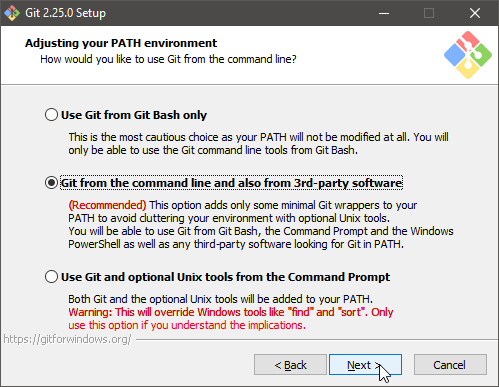Image resolution: width=499 pixels, height=387 pixels.
Task: Cancel the Git installation
Action: pos(450,365)
